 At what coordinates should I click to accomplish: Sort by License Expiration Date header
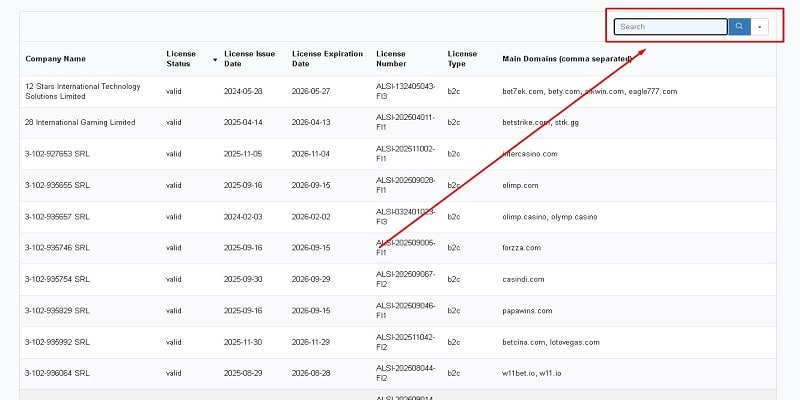click(x=328, y=59)
